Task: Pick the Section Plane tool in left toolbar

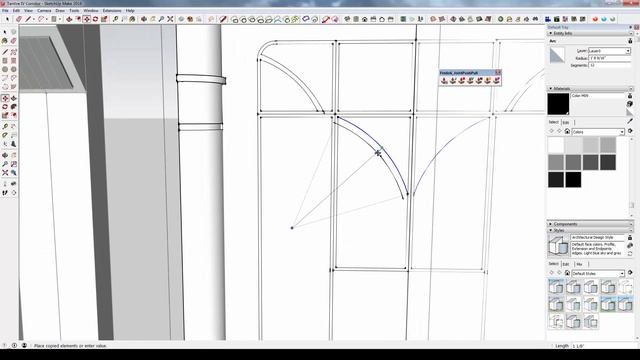Action: pyautogui.click(x=13, y=193)
